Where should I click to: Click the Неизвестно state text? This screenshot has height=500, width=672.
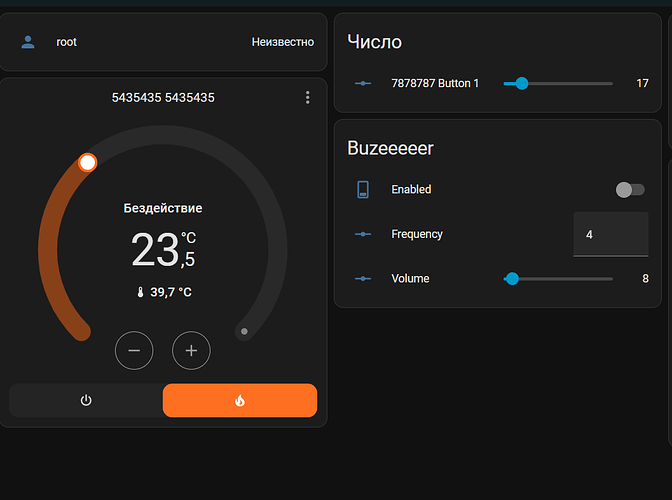click(282, 42)
